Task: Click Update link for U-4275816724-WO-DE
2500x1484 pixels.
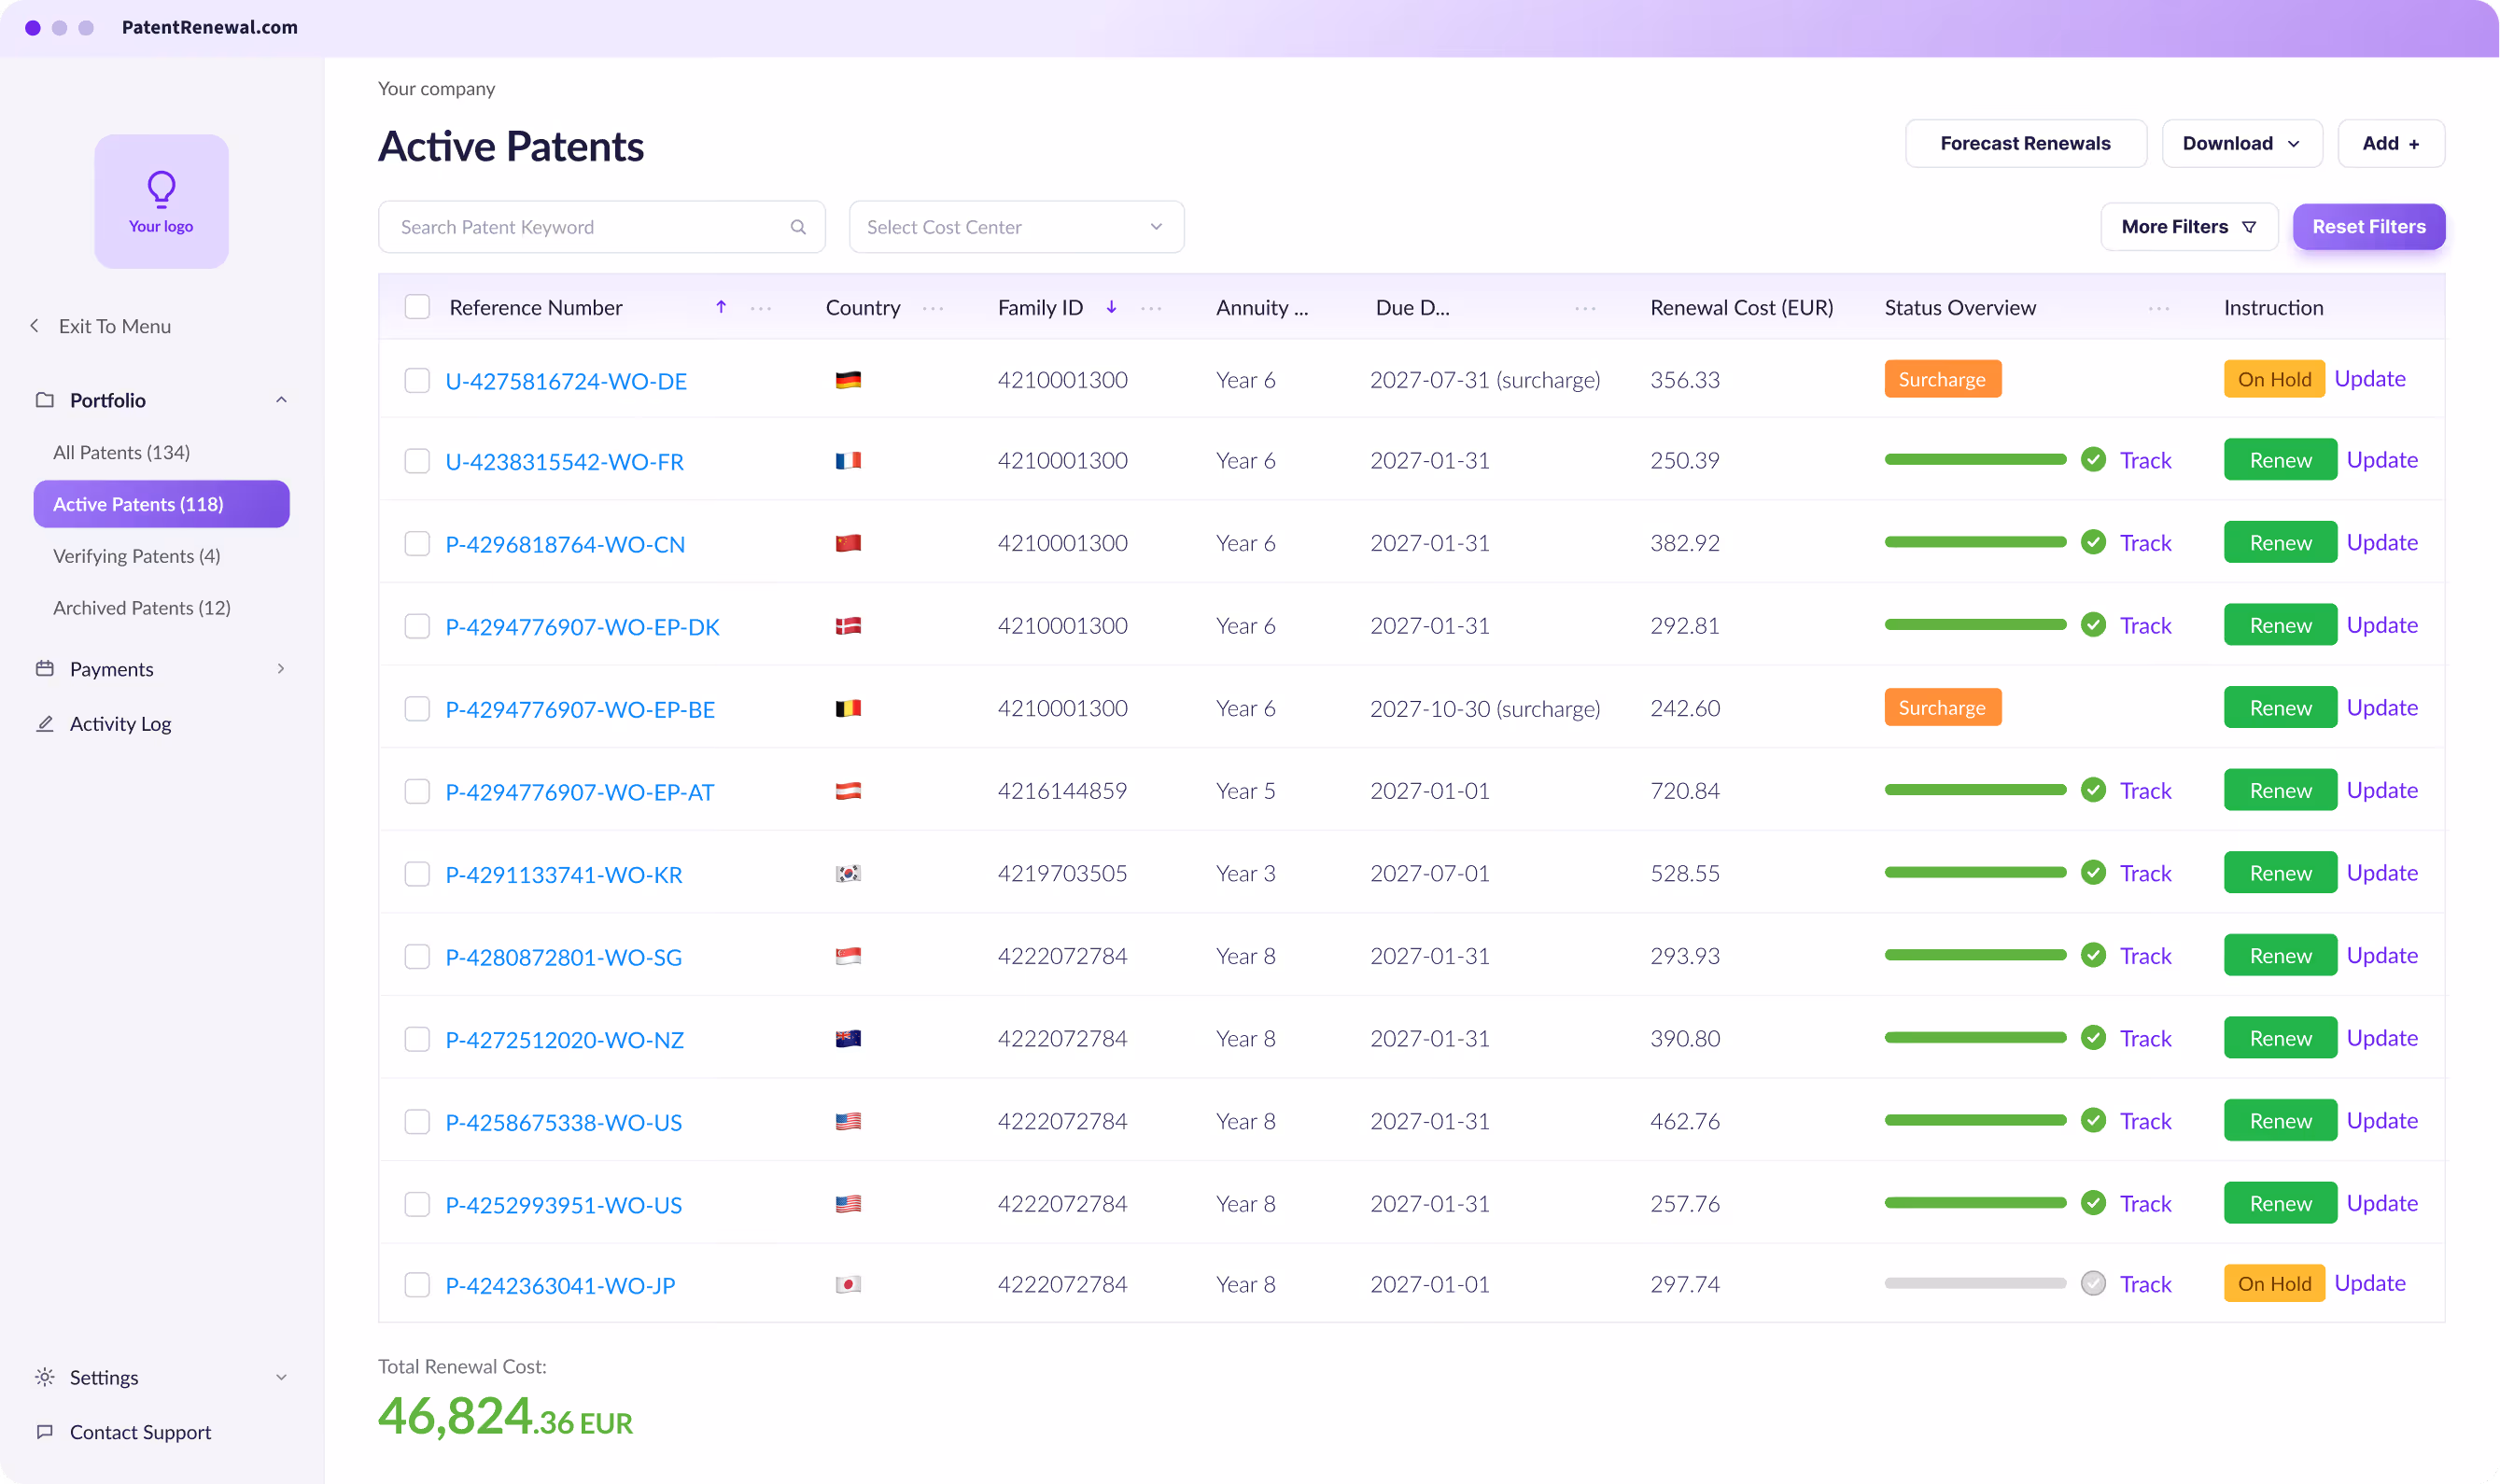Action: point(2369,379)
